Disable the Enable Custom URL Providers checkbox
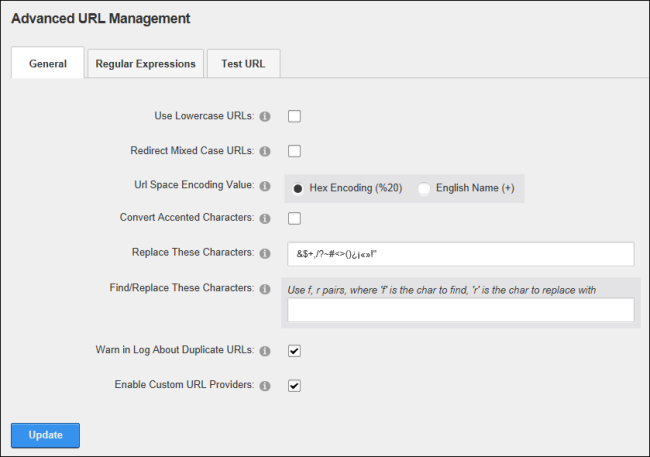The width and height of the screenshot is (650, 457). pos(294,386)
